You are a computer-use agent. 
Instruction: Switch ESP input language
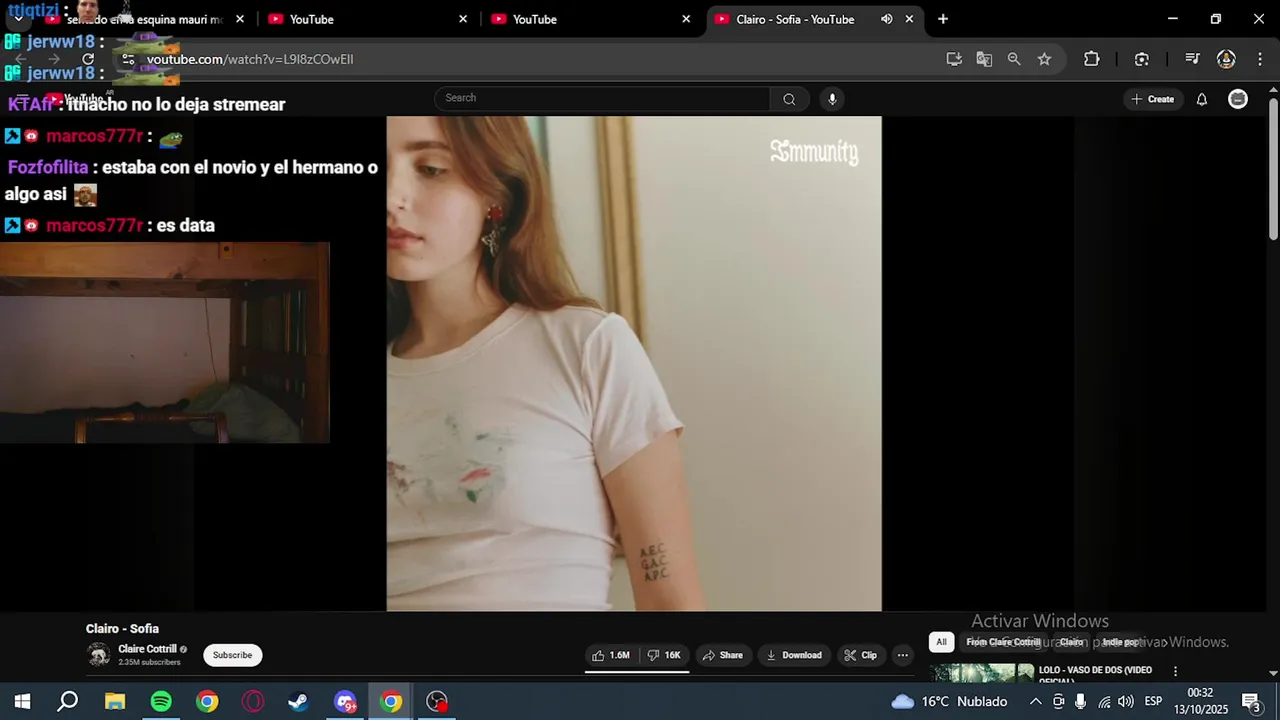point(1153,701)
